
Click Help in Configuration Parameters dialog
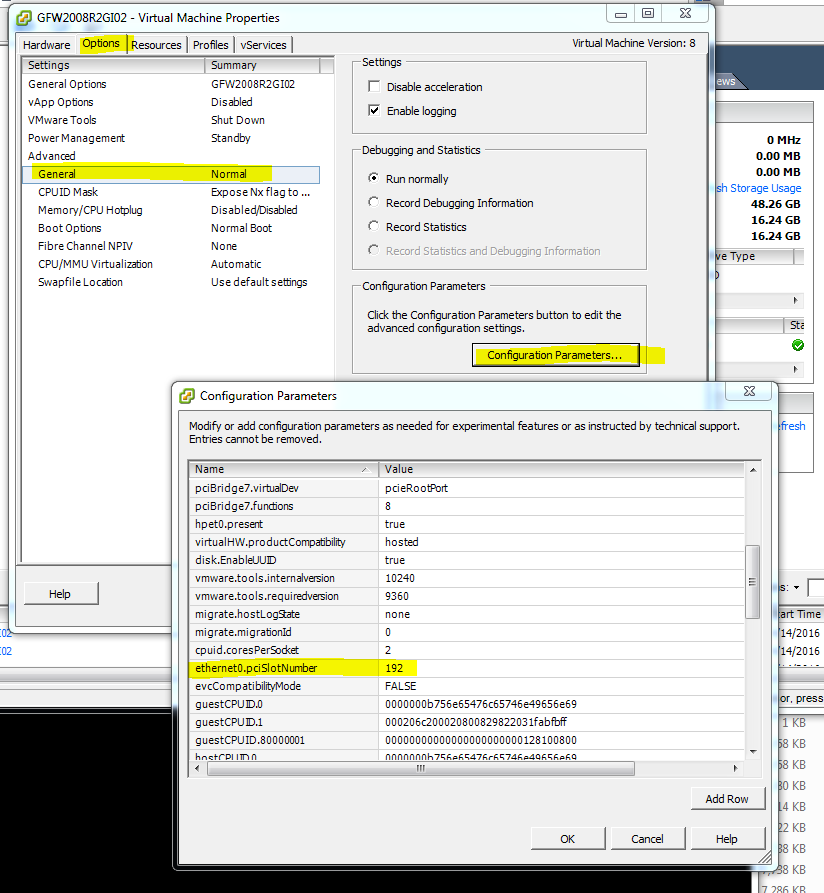727,839
